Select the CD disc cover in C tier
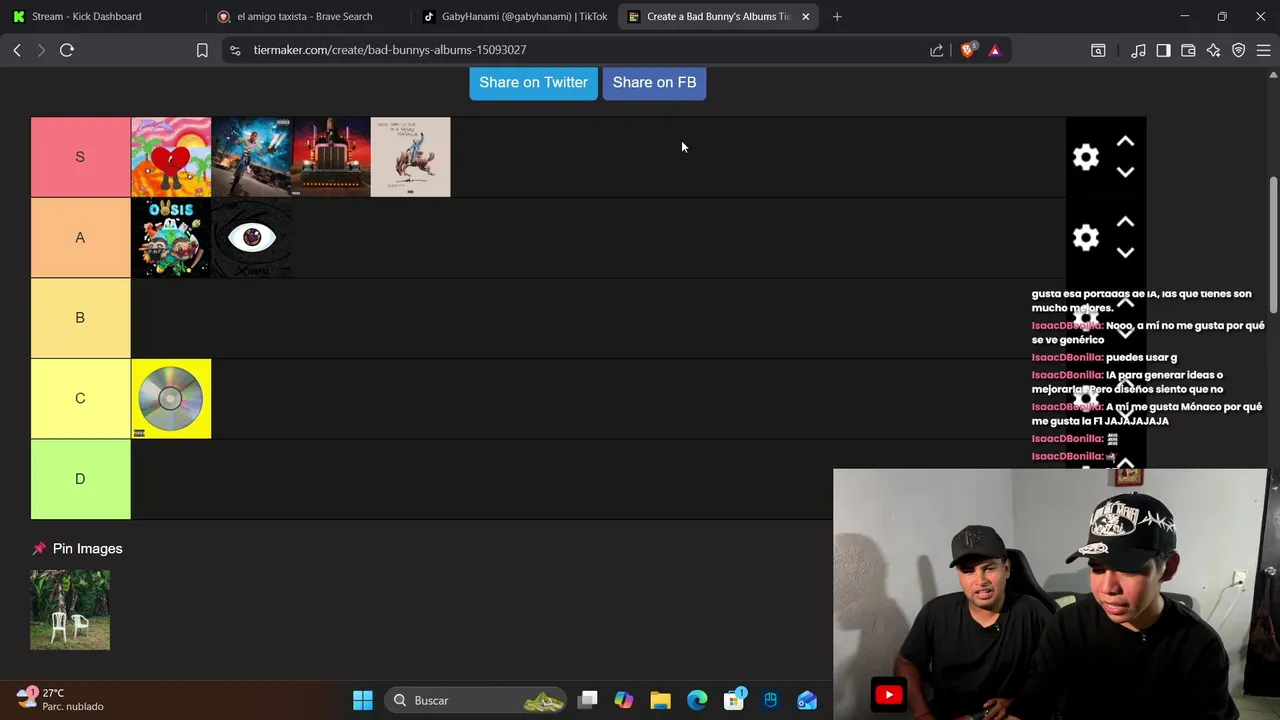 171,398
